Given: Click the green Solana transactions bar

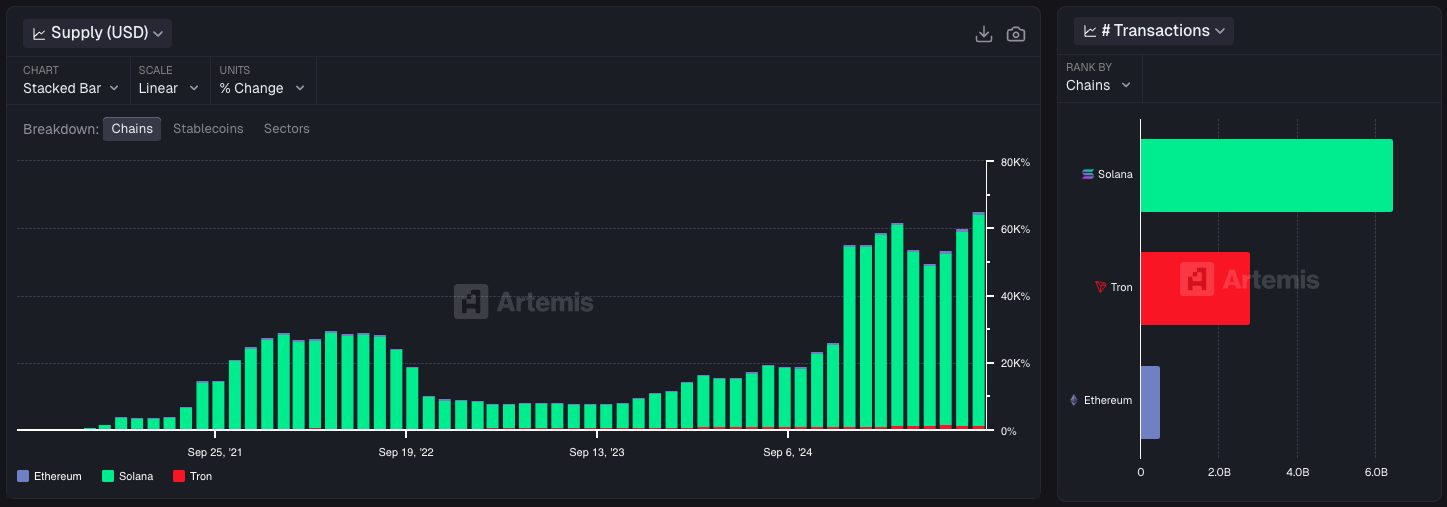Looking at the screenshot, I should [x=1266, y=175].
